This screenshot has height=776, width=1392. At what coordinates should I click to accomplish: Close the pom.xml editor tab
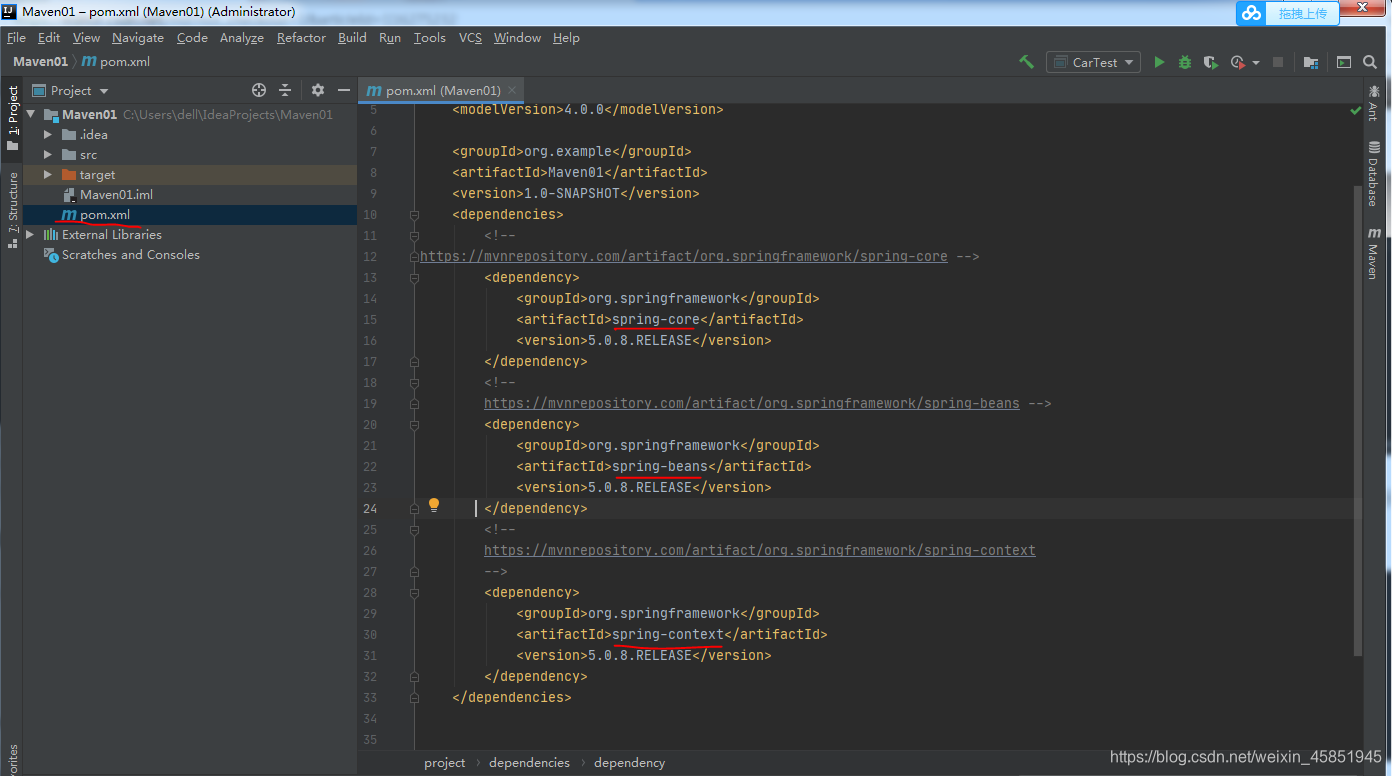[x=512, y=90]
